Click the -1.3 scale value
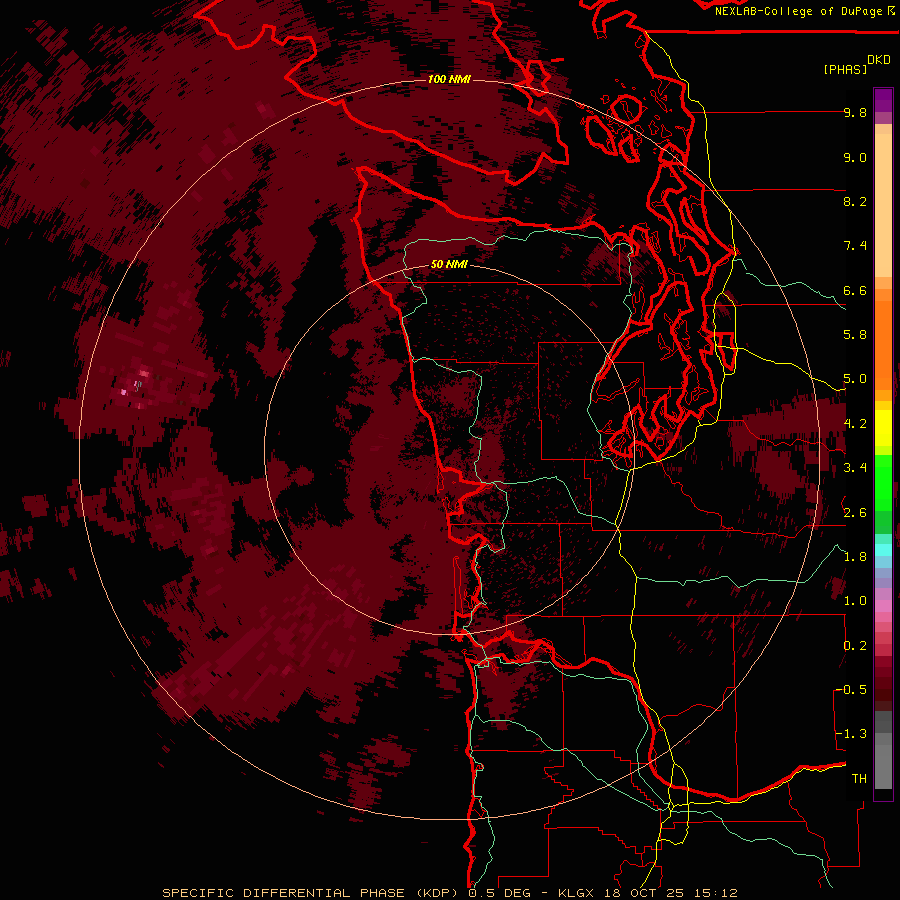This screenshot has height=900, width=900. (x=851, y=734)
